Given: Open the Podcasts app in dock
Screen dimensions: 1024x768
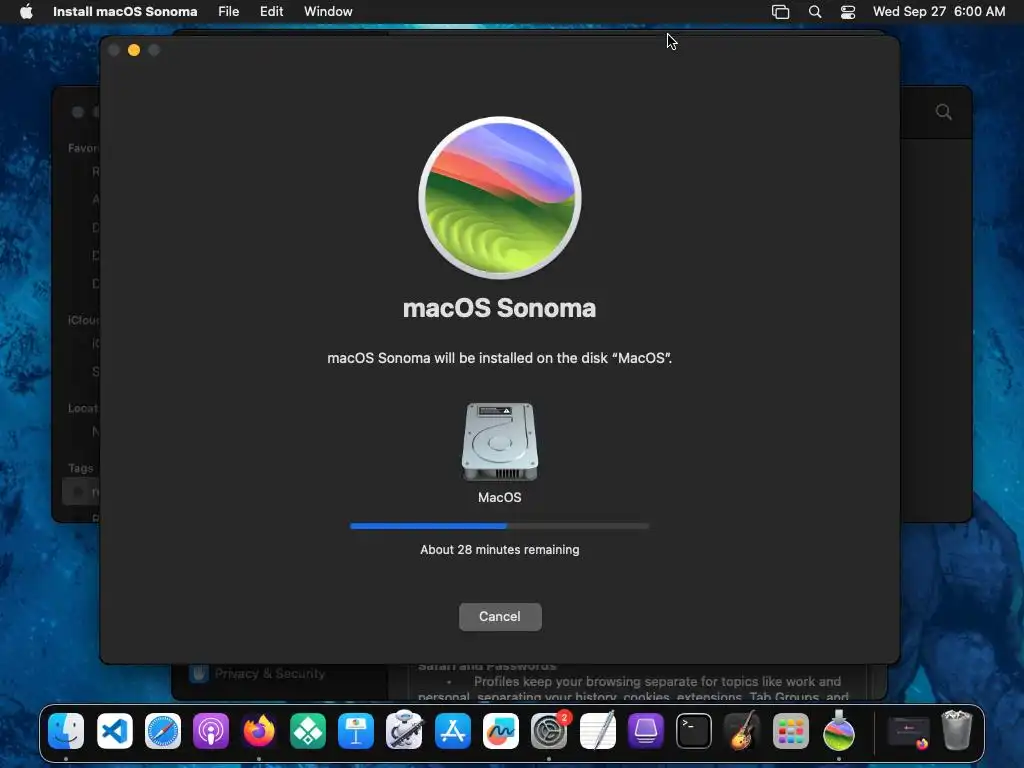Looking at the screenshot, I should (x=211, y=731).
